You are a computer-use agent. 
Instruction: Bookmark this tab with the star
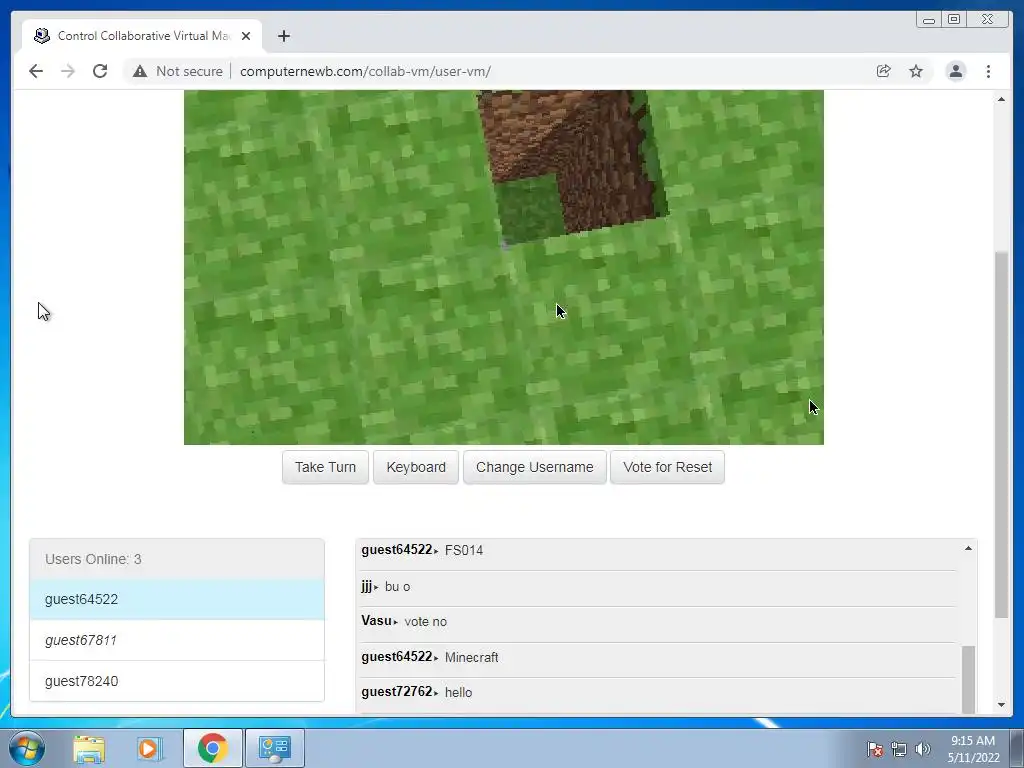click(x=916, y=71)
